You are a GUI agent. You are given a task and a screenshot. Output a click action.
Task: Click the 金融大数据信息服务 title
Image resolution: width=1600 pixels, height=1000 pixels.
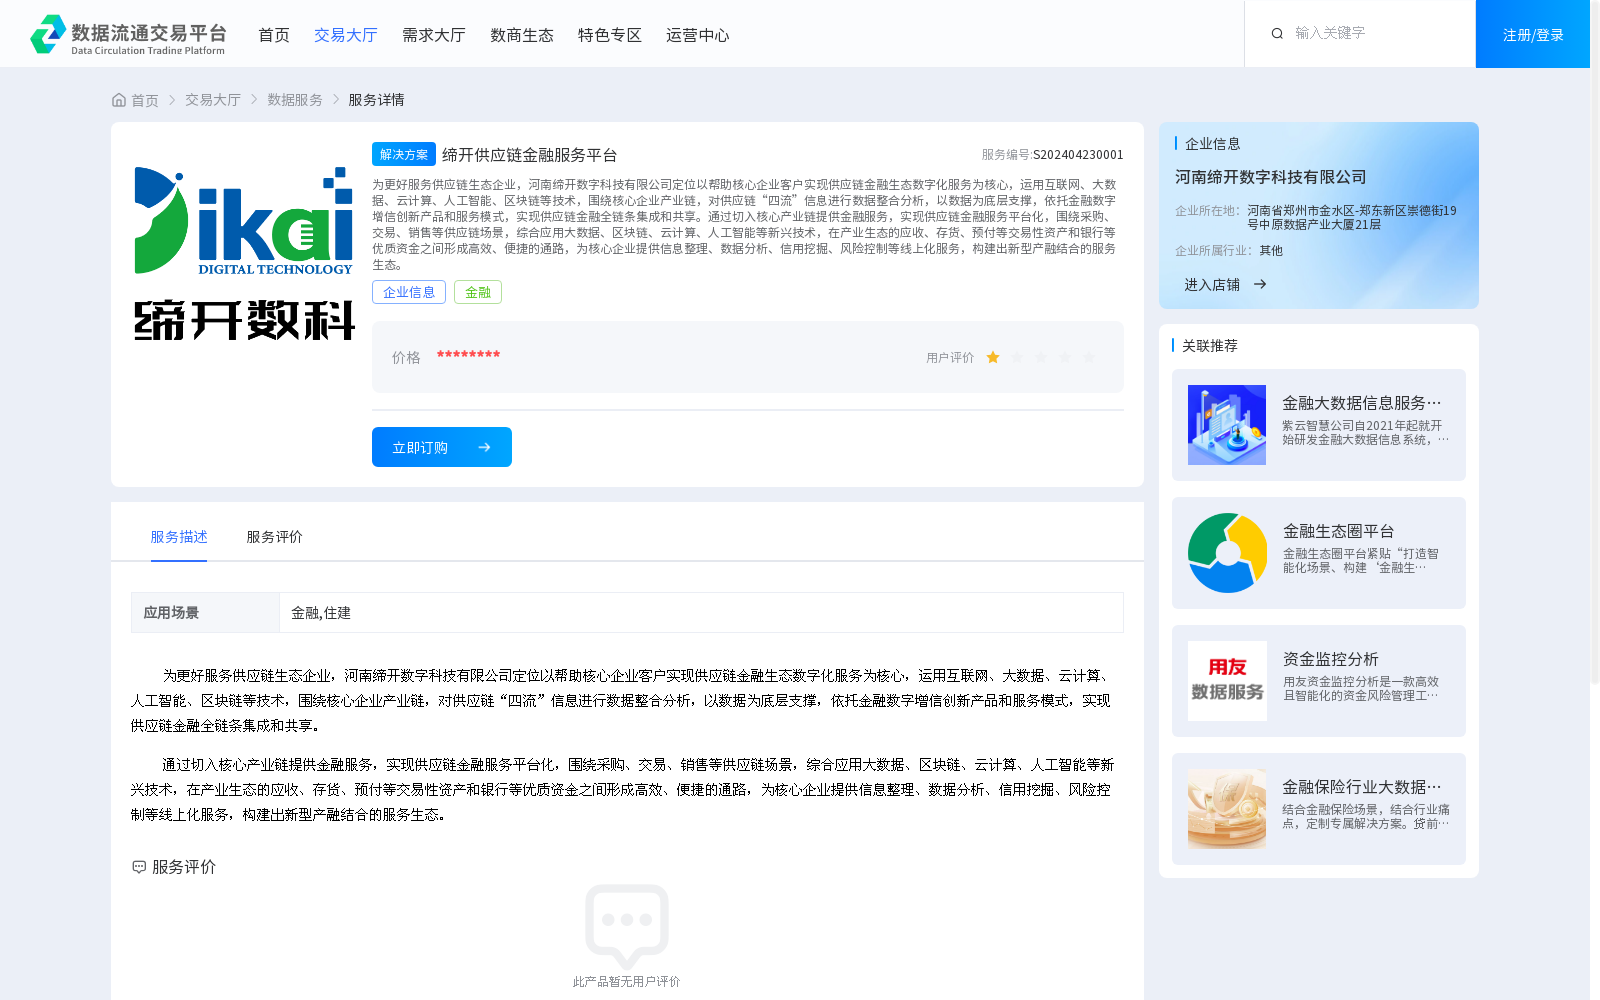1362,403
